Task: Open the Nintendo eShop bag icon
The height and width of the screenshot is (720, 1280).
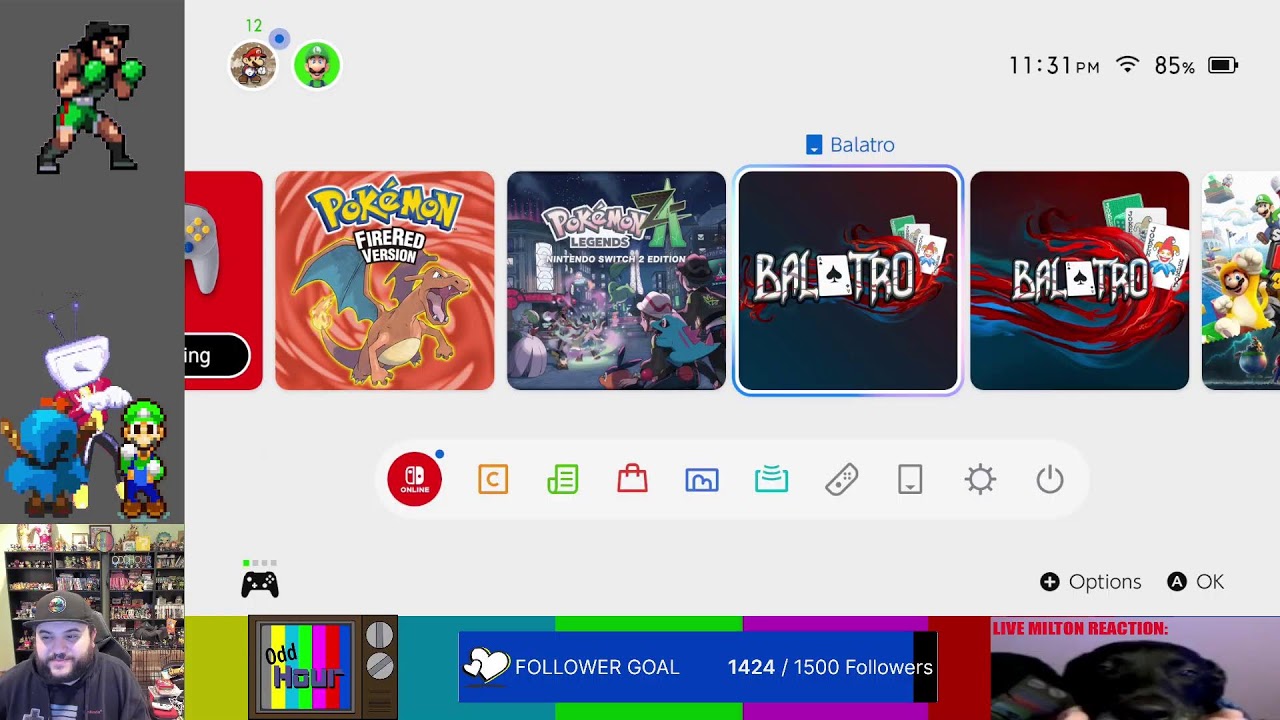Action: (x=632, y=479)
